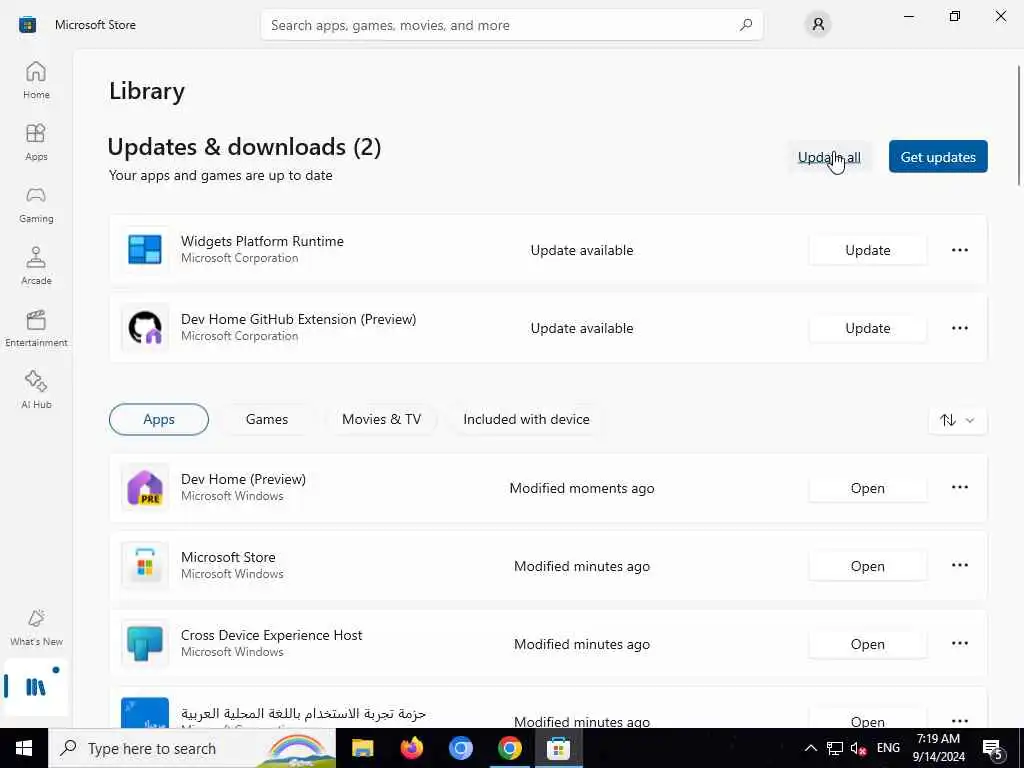This screenshot has height=768, width=1024.
Task: Open the Gaming section
Action: click(36, 204)
